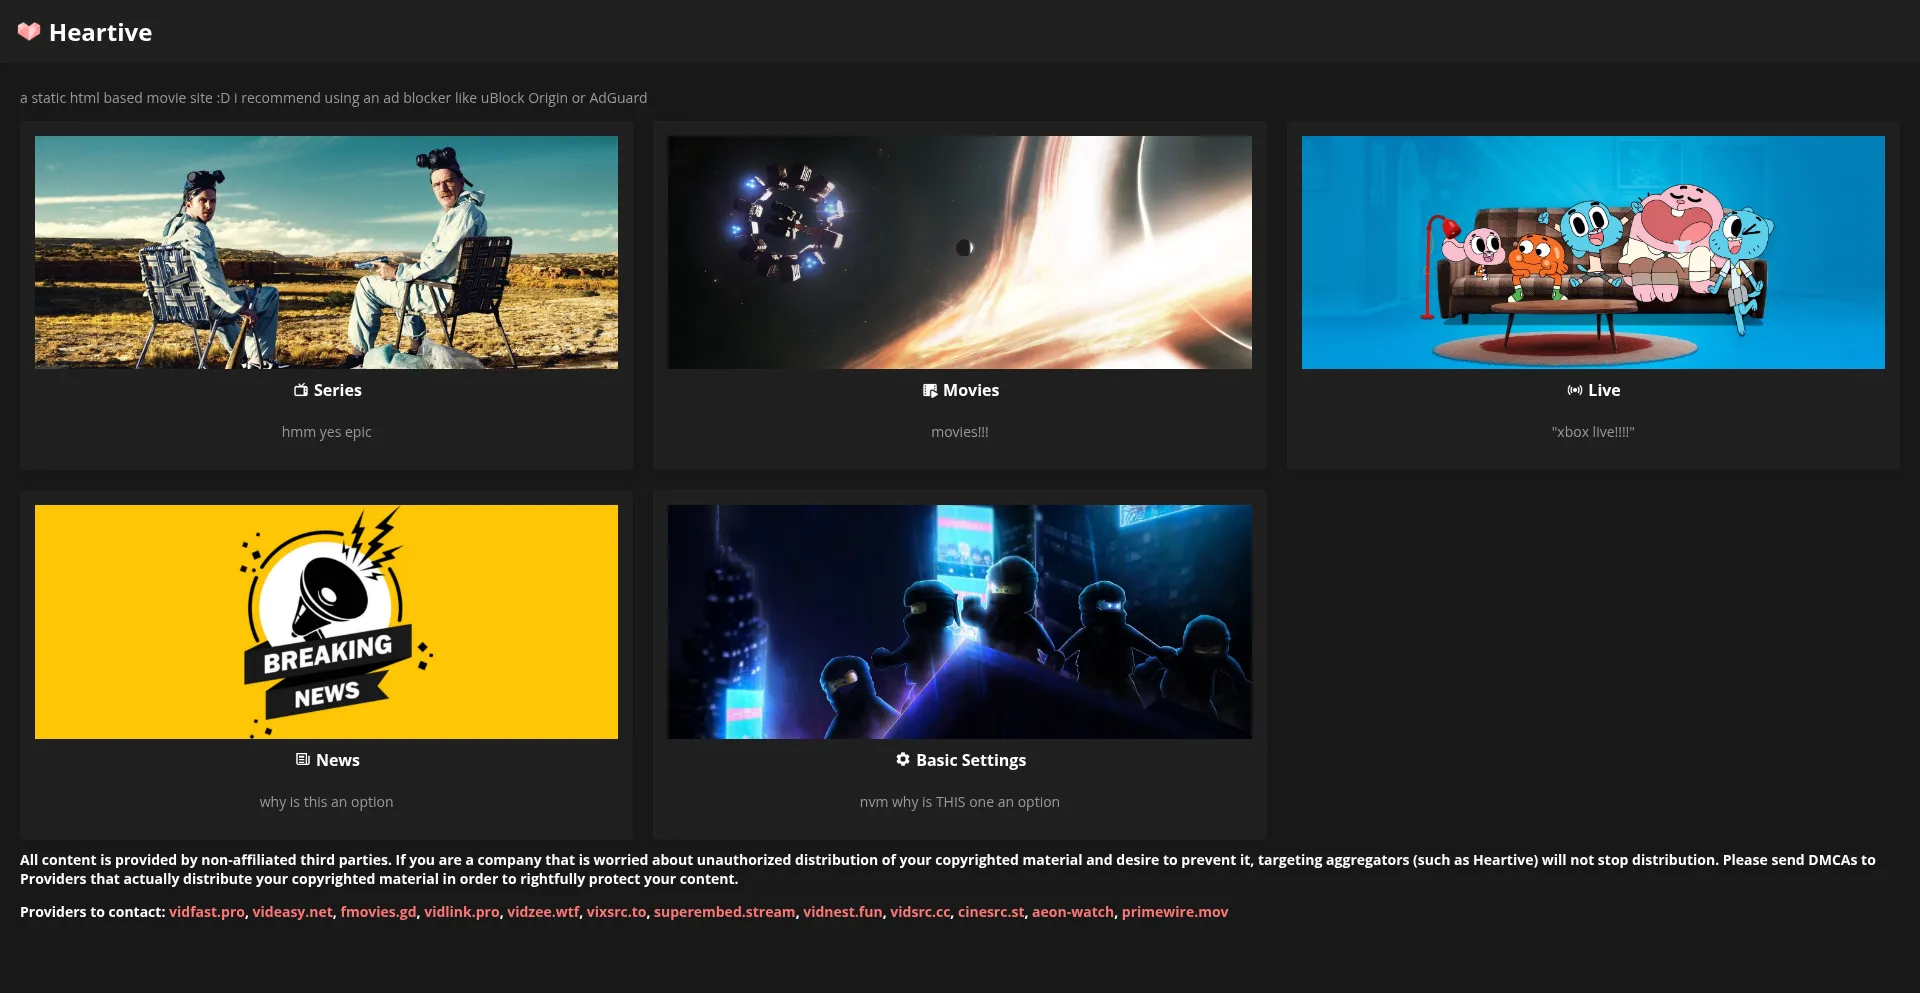Visit the aeon-watch provider link
The image size is (1920, 993).
click(1073, 912)
